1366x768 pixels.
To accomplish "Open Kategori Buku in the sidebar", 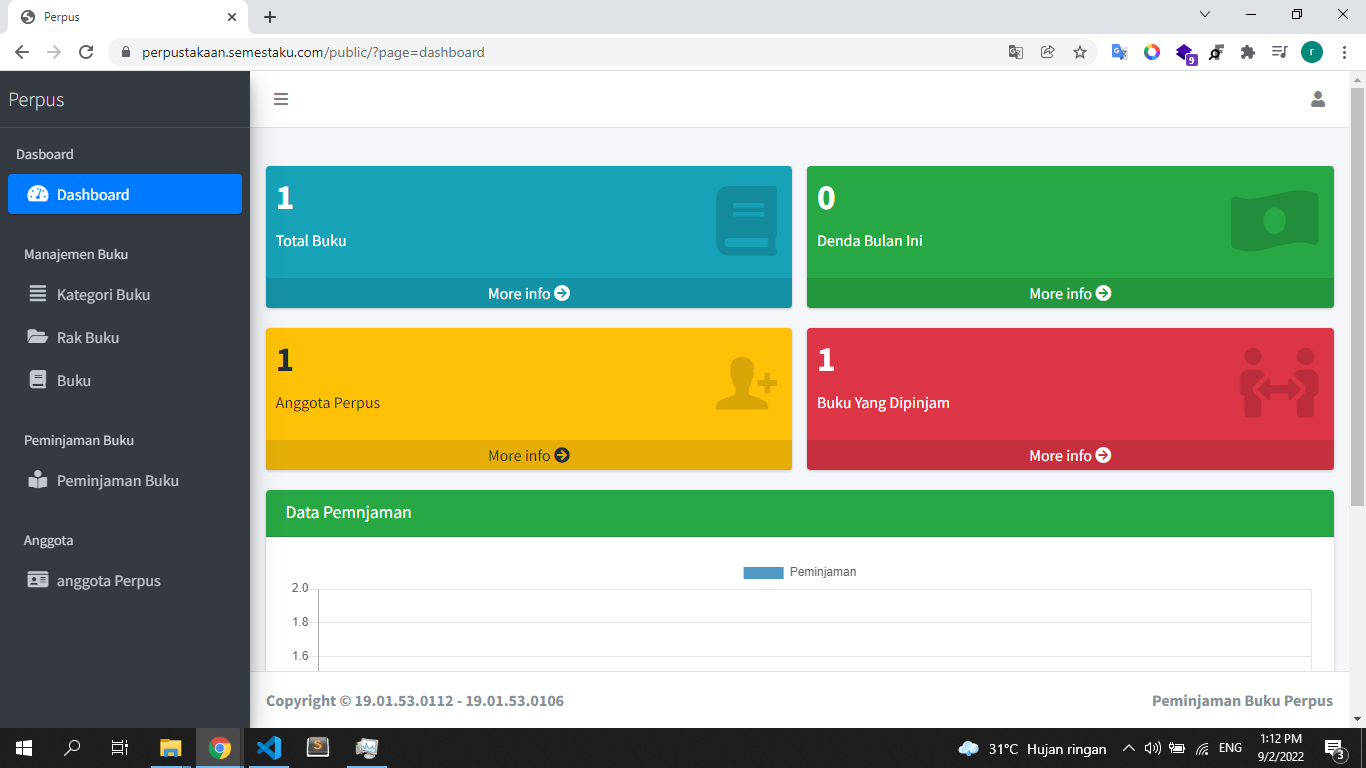I will click(x=103, y=295).
